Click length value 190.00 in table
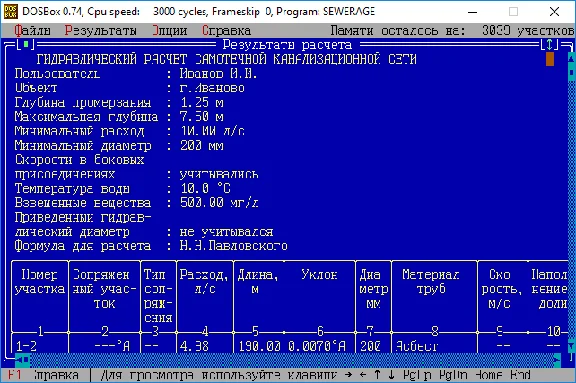576x383 pixels. click(x=259, y=346)
